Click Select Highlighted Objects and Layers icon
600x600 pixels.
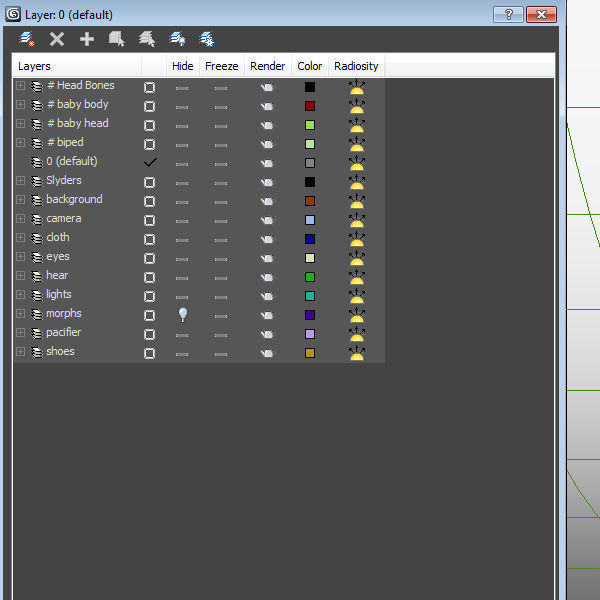click(x=117, y=39)
